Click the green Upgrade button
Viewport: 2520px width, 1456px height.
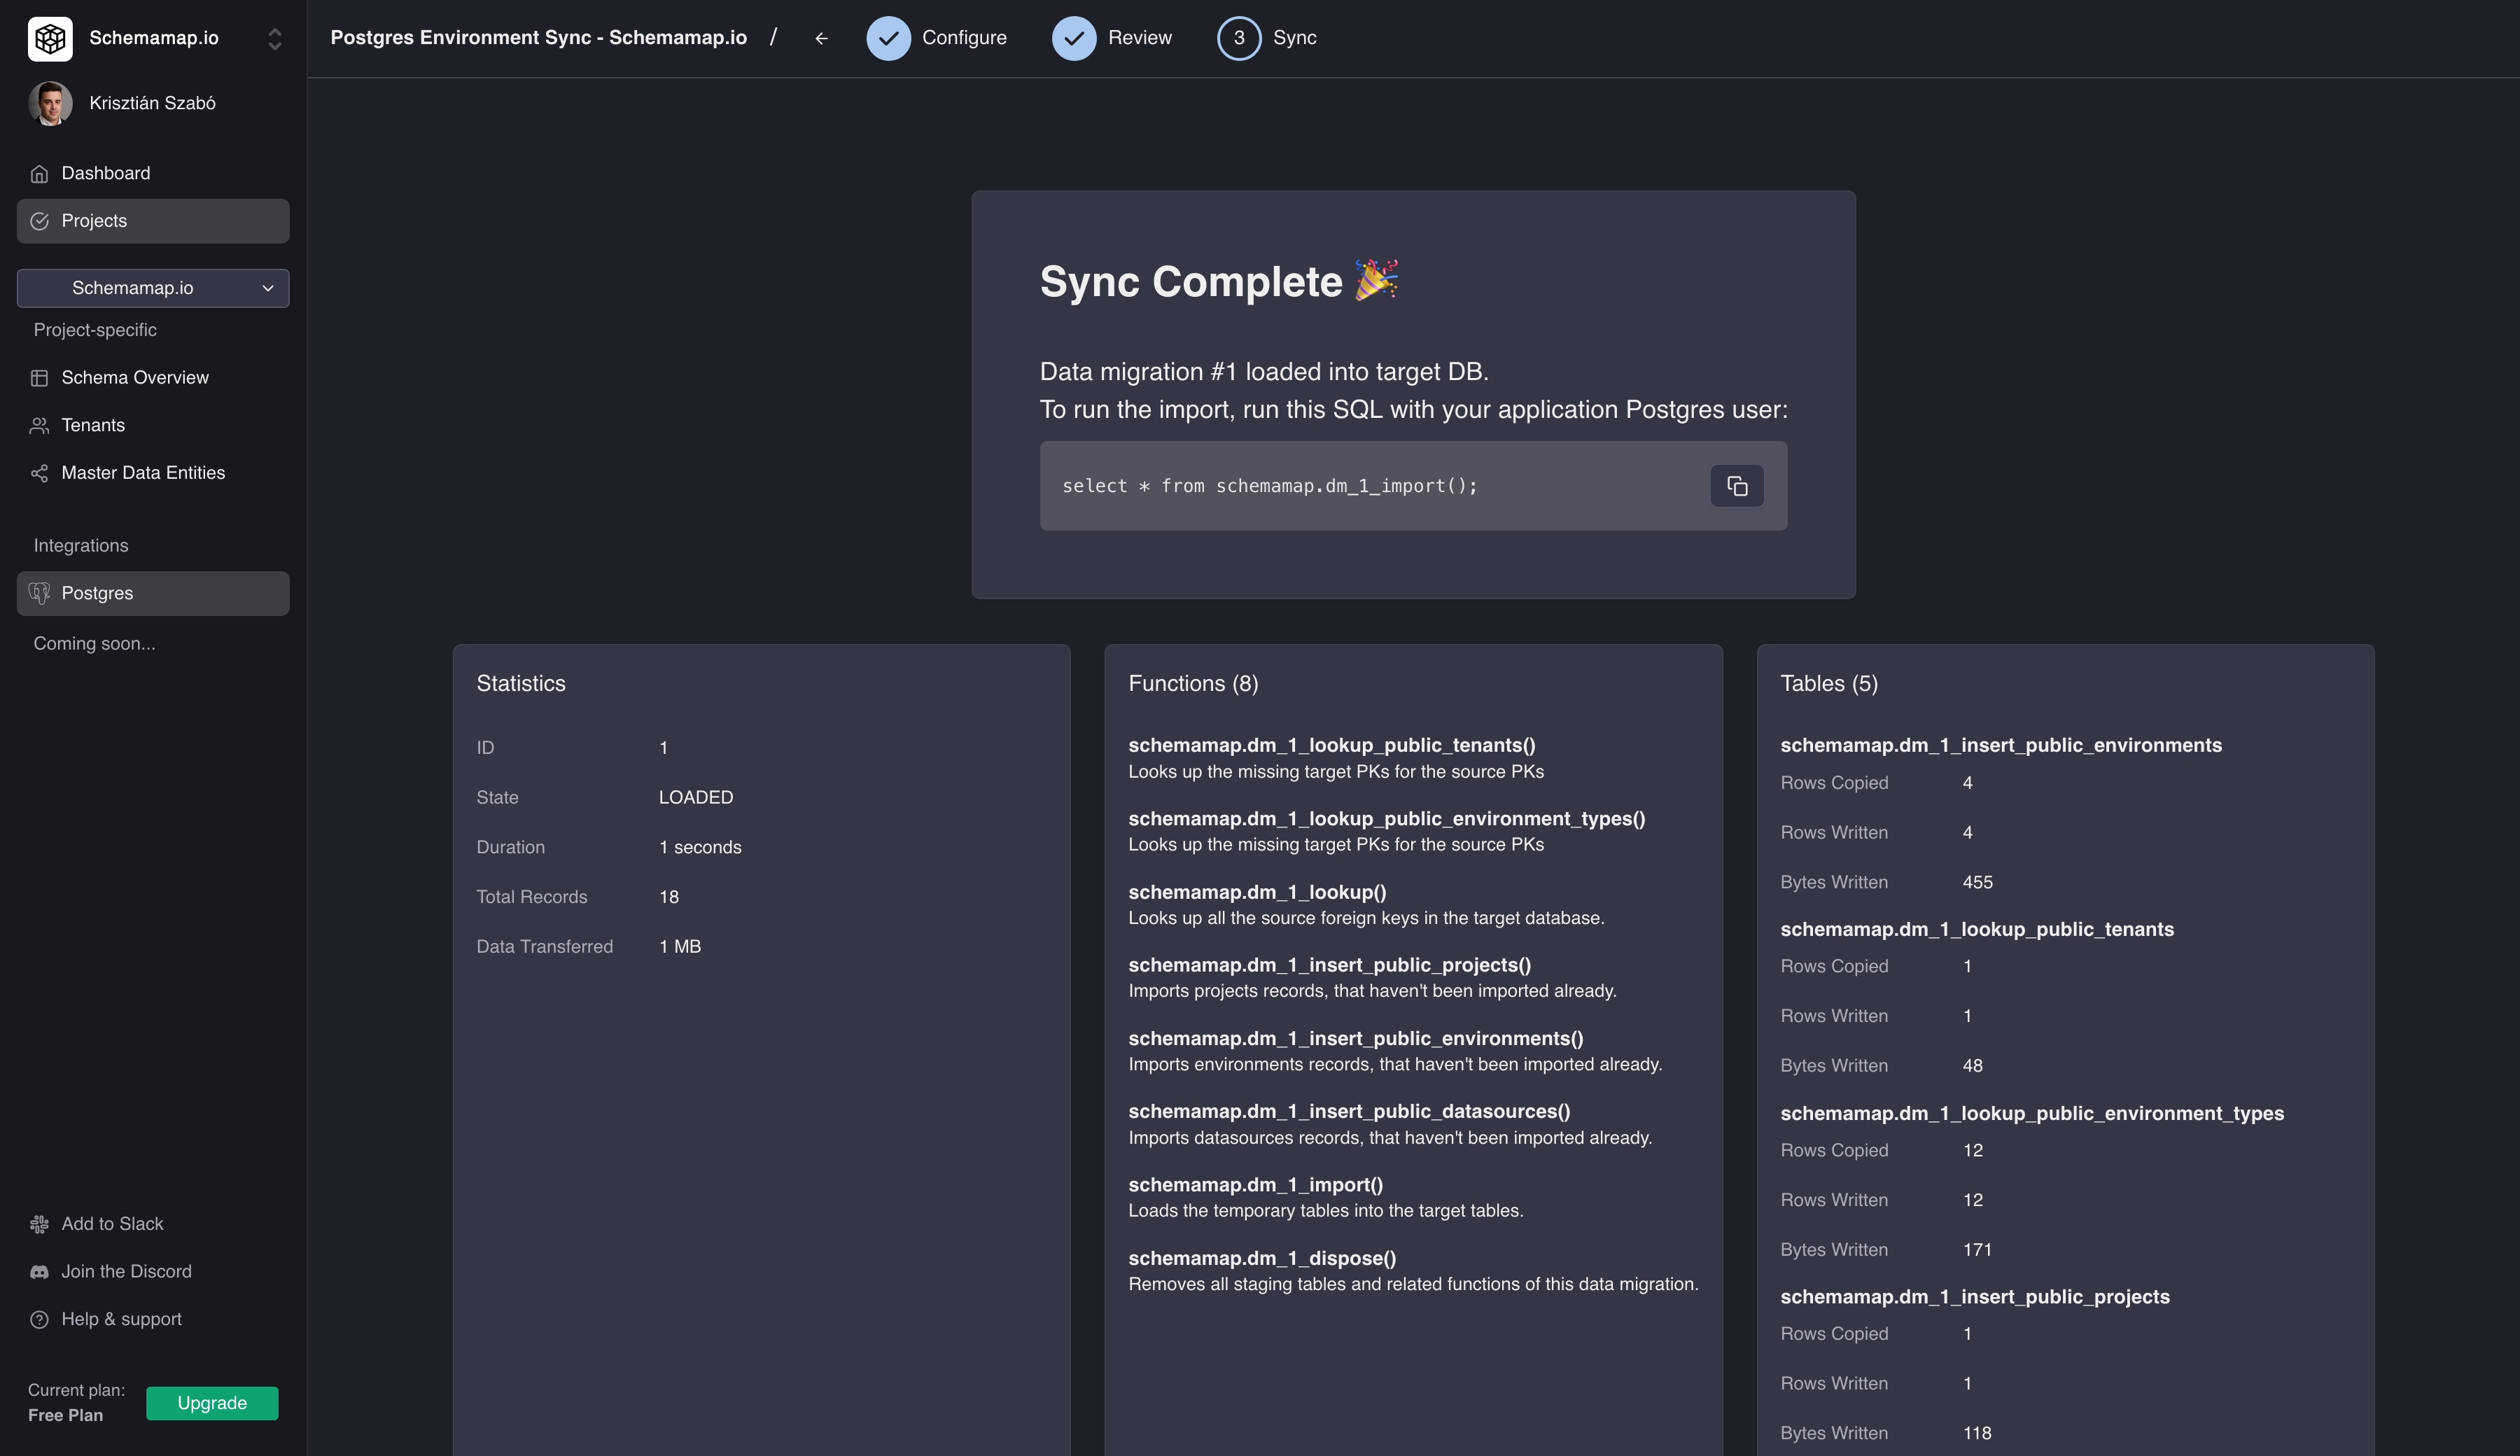coord(212,1403)
